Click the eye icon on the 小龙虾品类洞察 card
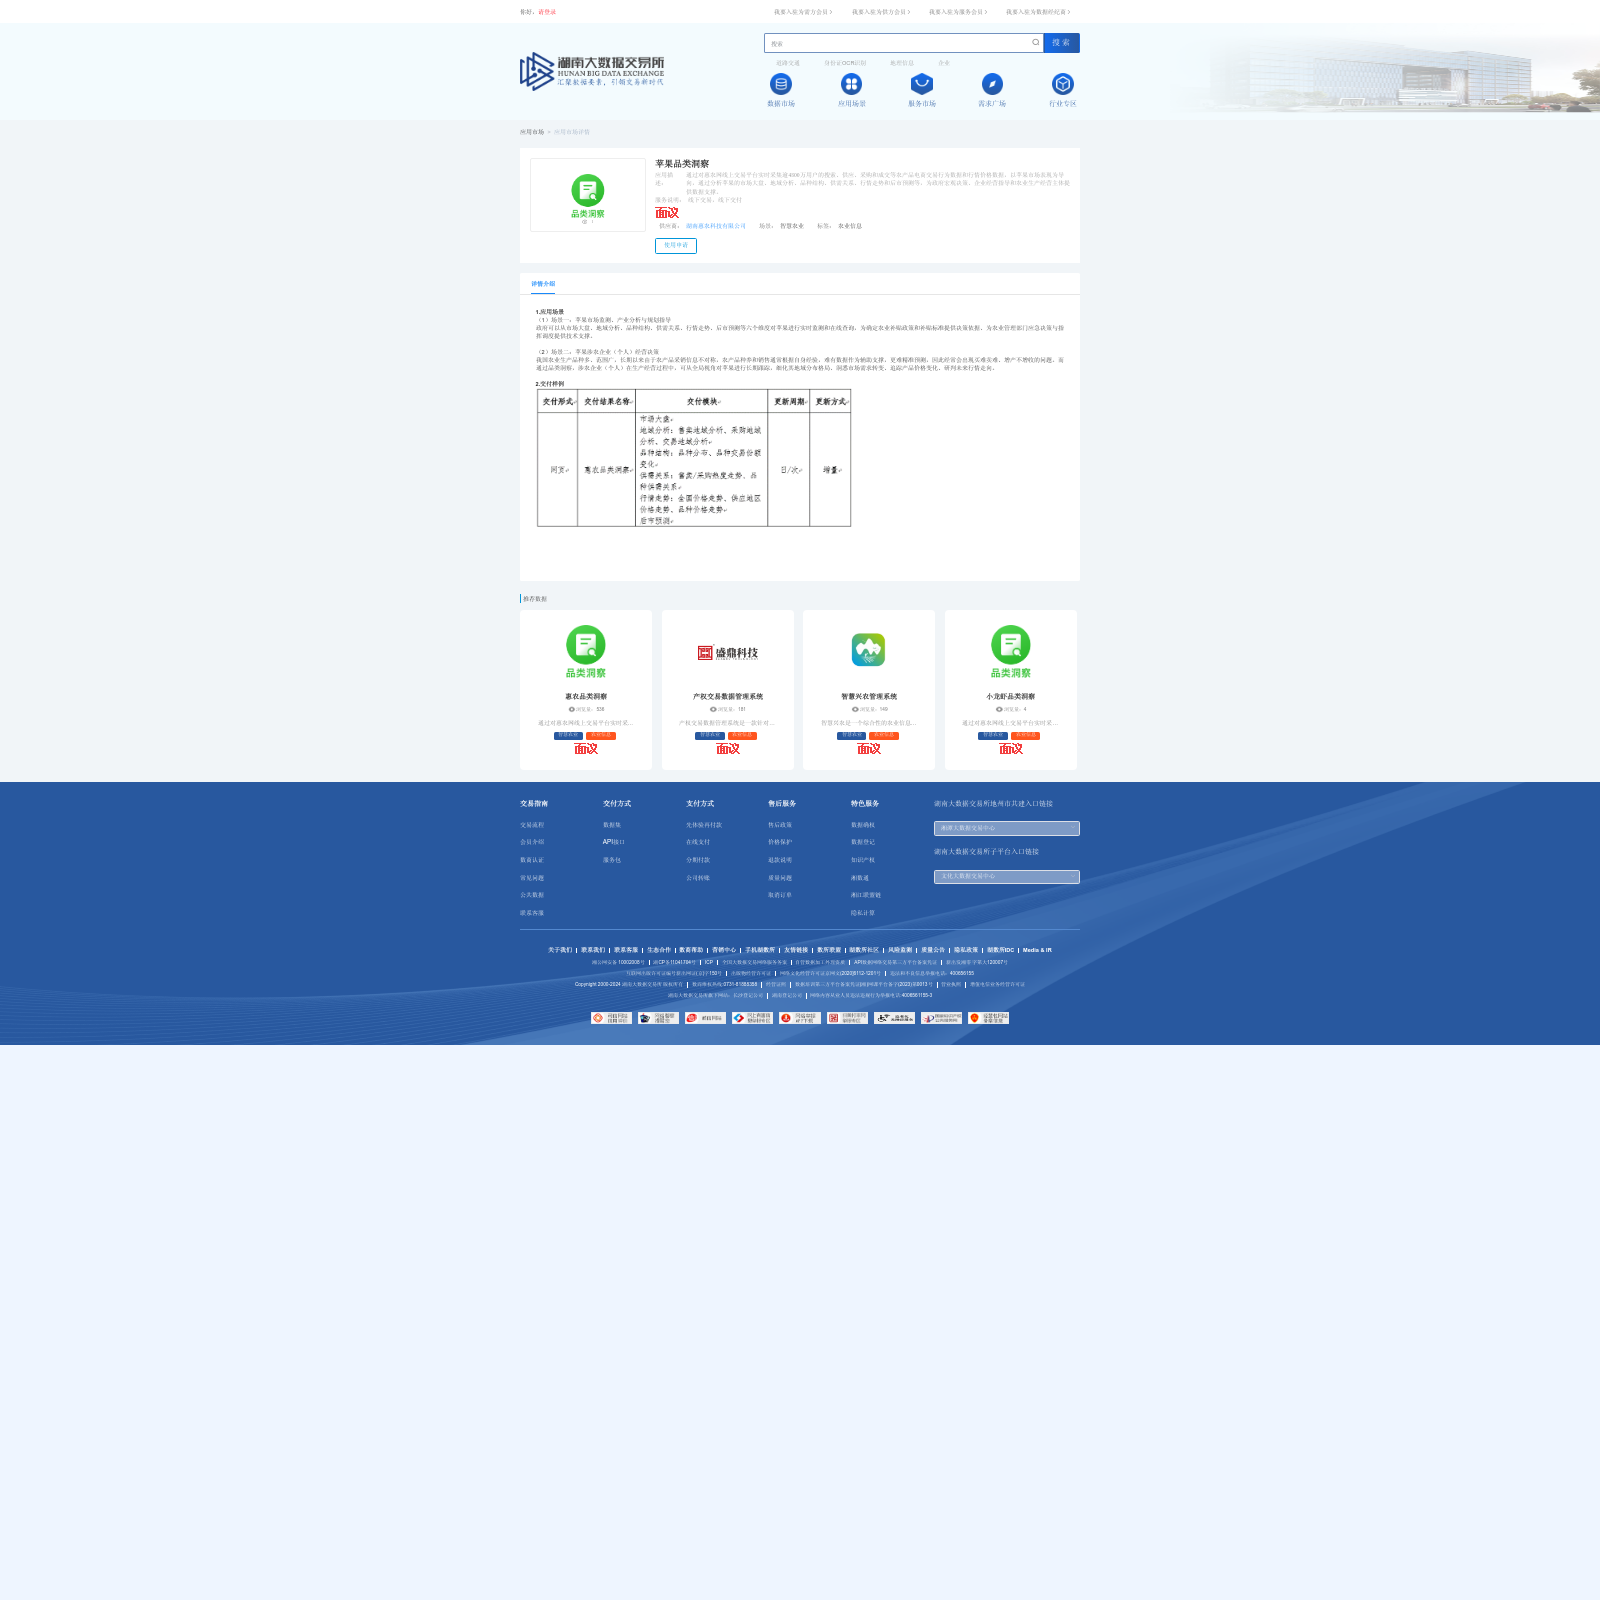The height and width of the screenshot is (1600, 1600). coord(999,709)
